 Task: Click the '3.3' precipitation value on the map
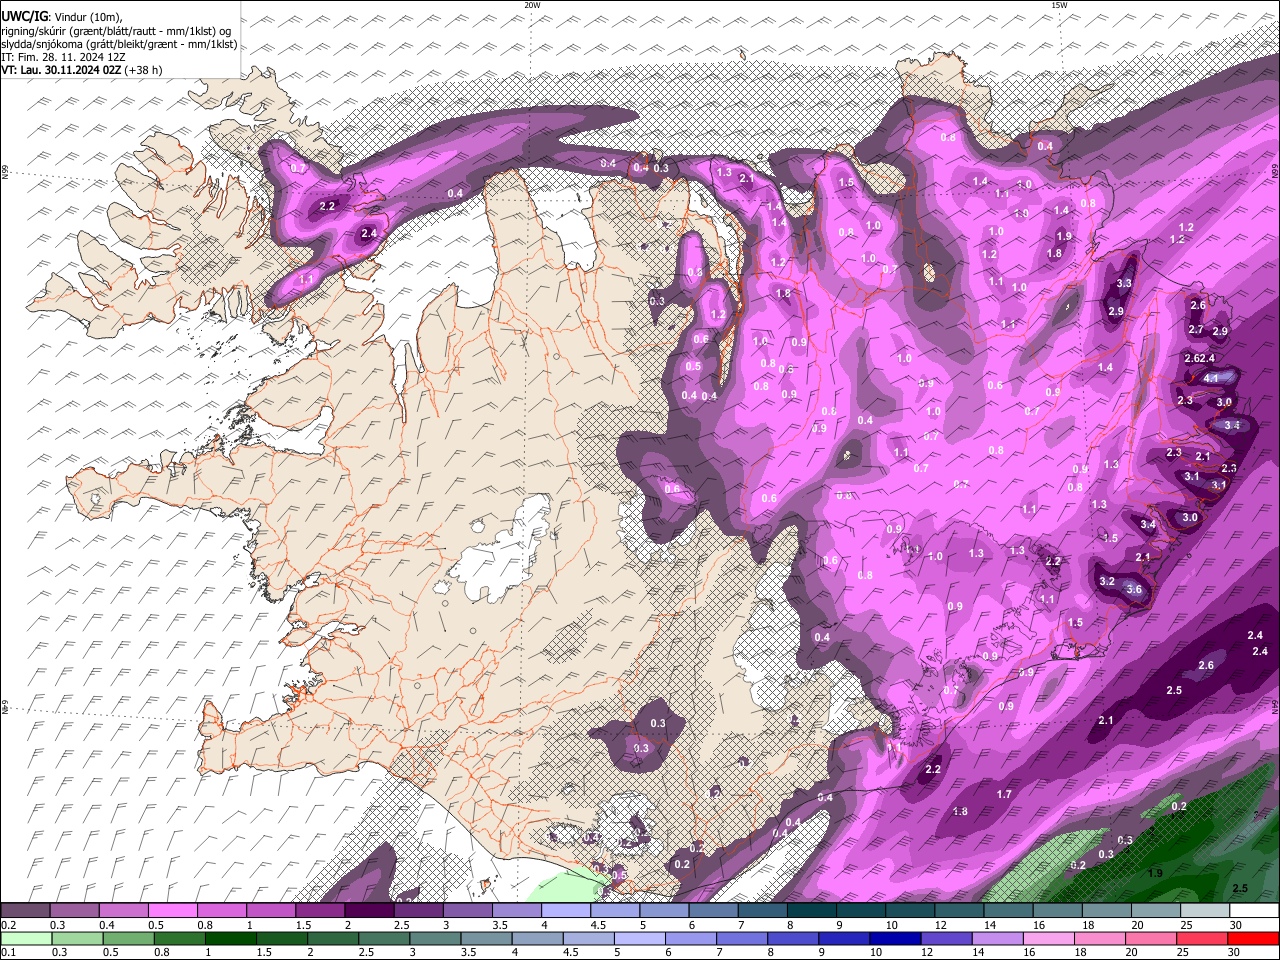(1124, 284)
